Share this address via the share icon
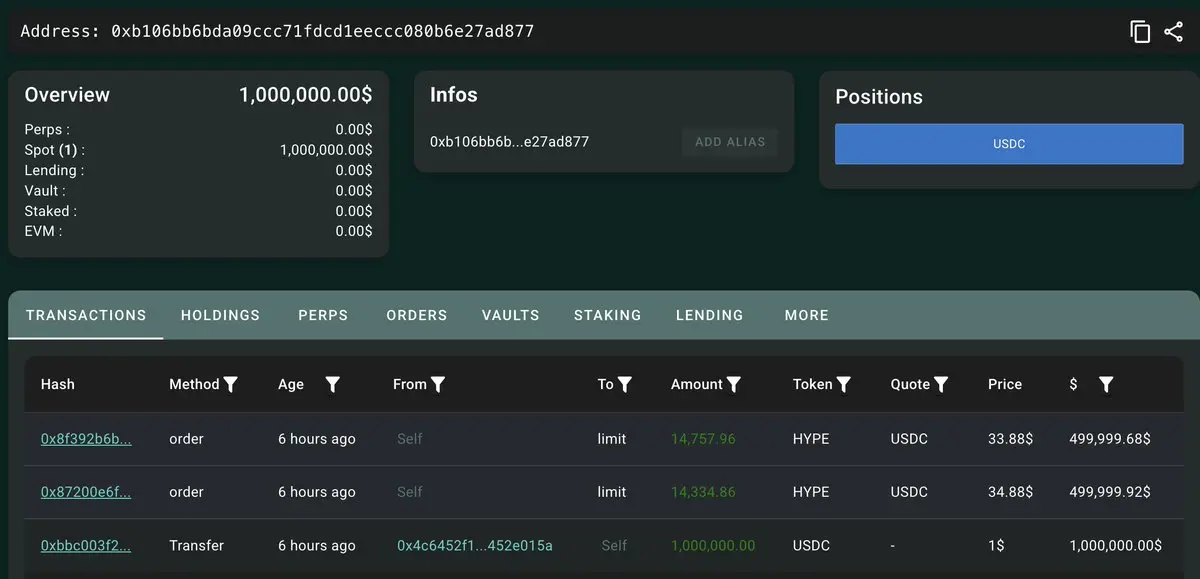1200x579 pixels. 1174,31
